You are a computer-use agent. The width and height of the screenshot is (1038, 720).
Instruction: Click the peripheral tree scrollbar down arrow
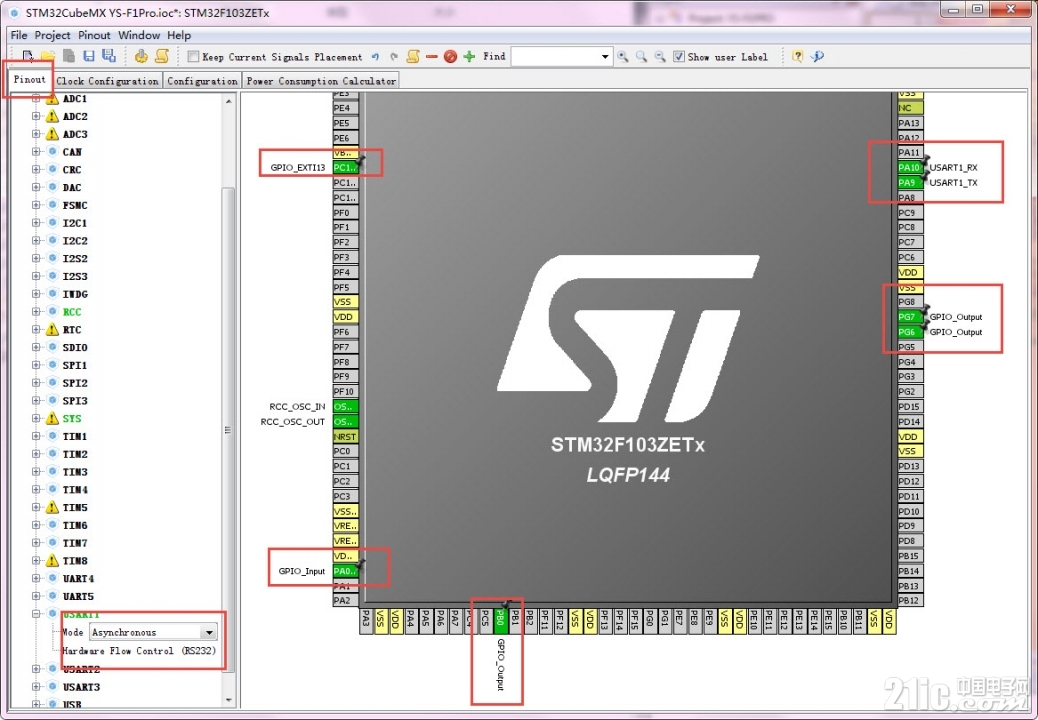pyautogui.click(x=228, y=700)
